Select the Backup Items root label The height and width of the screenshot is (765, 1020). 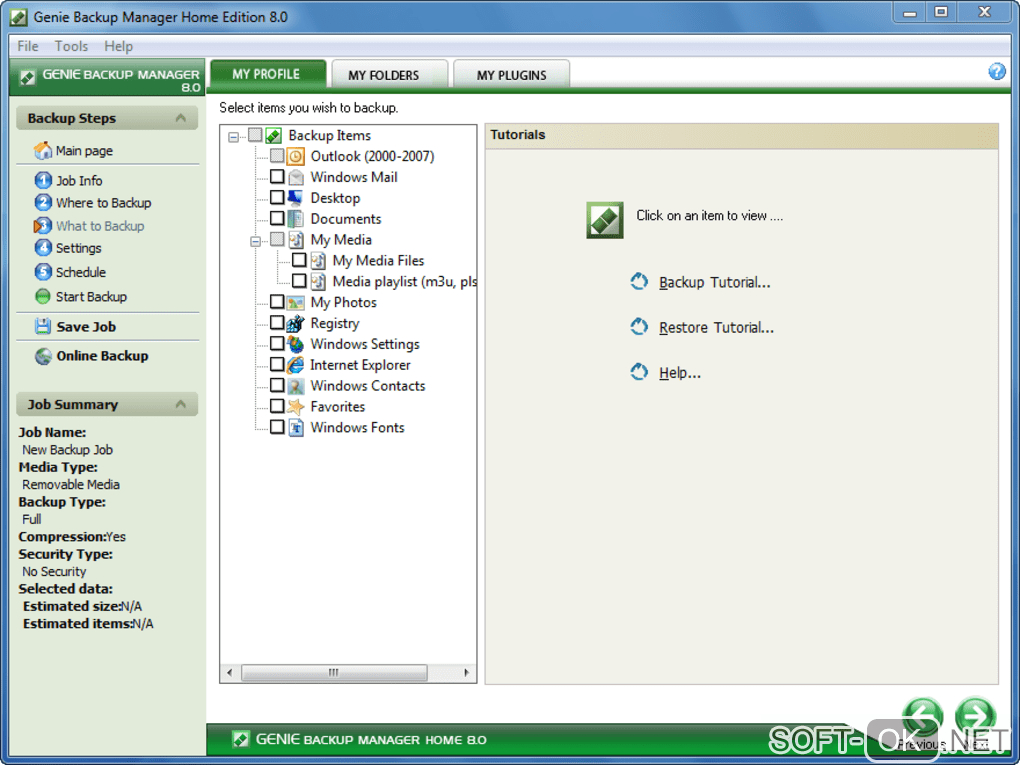330,135
